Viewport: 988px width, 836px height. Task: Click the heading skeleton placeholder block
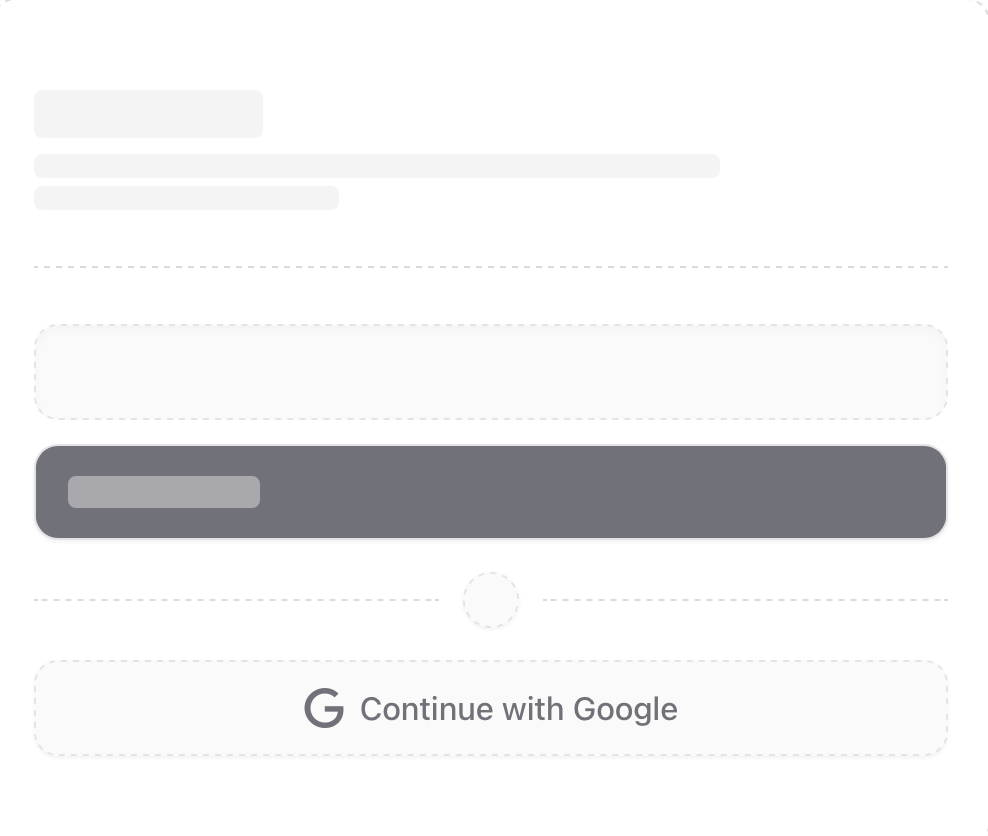(x=148, y=114)
